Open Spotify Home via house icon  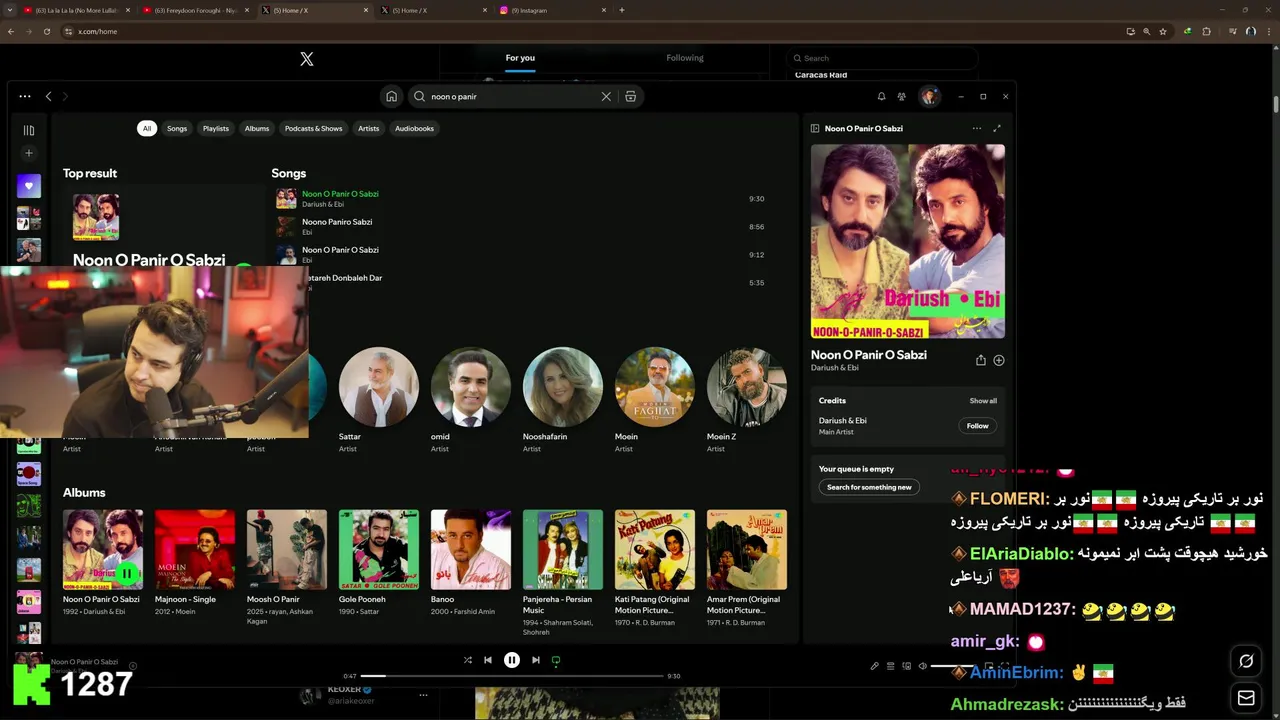(x=392, y=96)
